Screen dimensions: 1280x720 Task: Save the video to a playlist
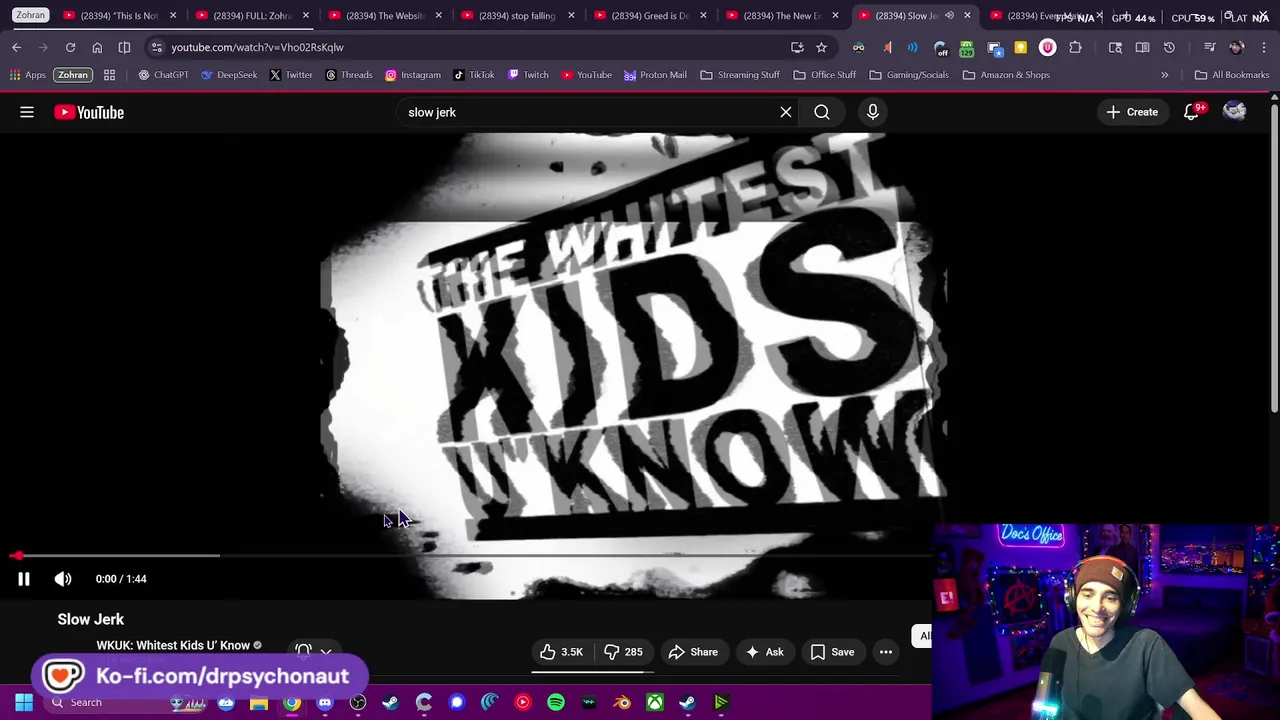(833, 652)
